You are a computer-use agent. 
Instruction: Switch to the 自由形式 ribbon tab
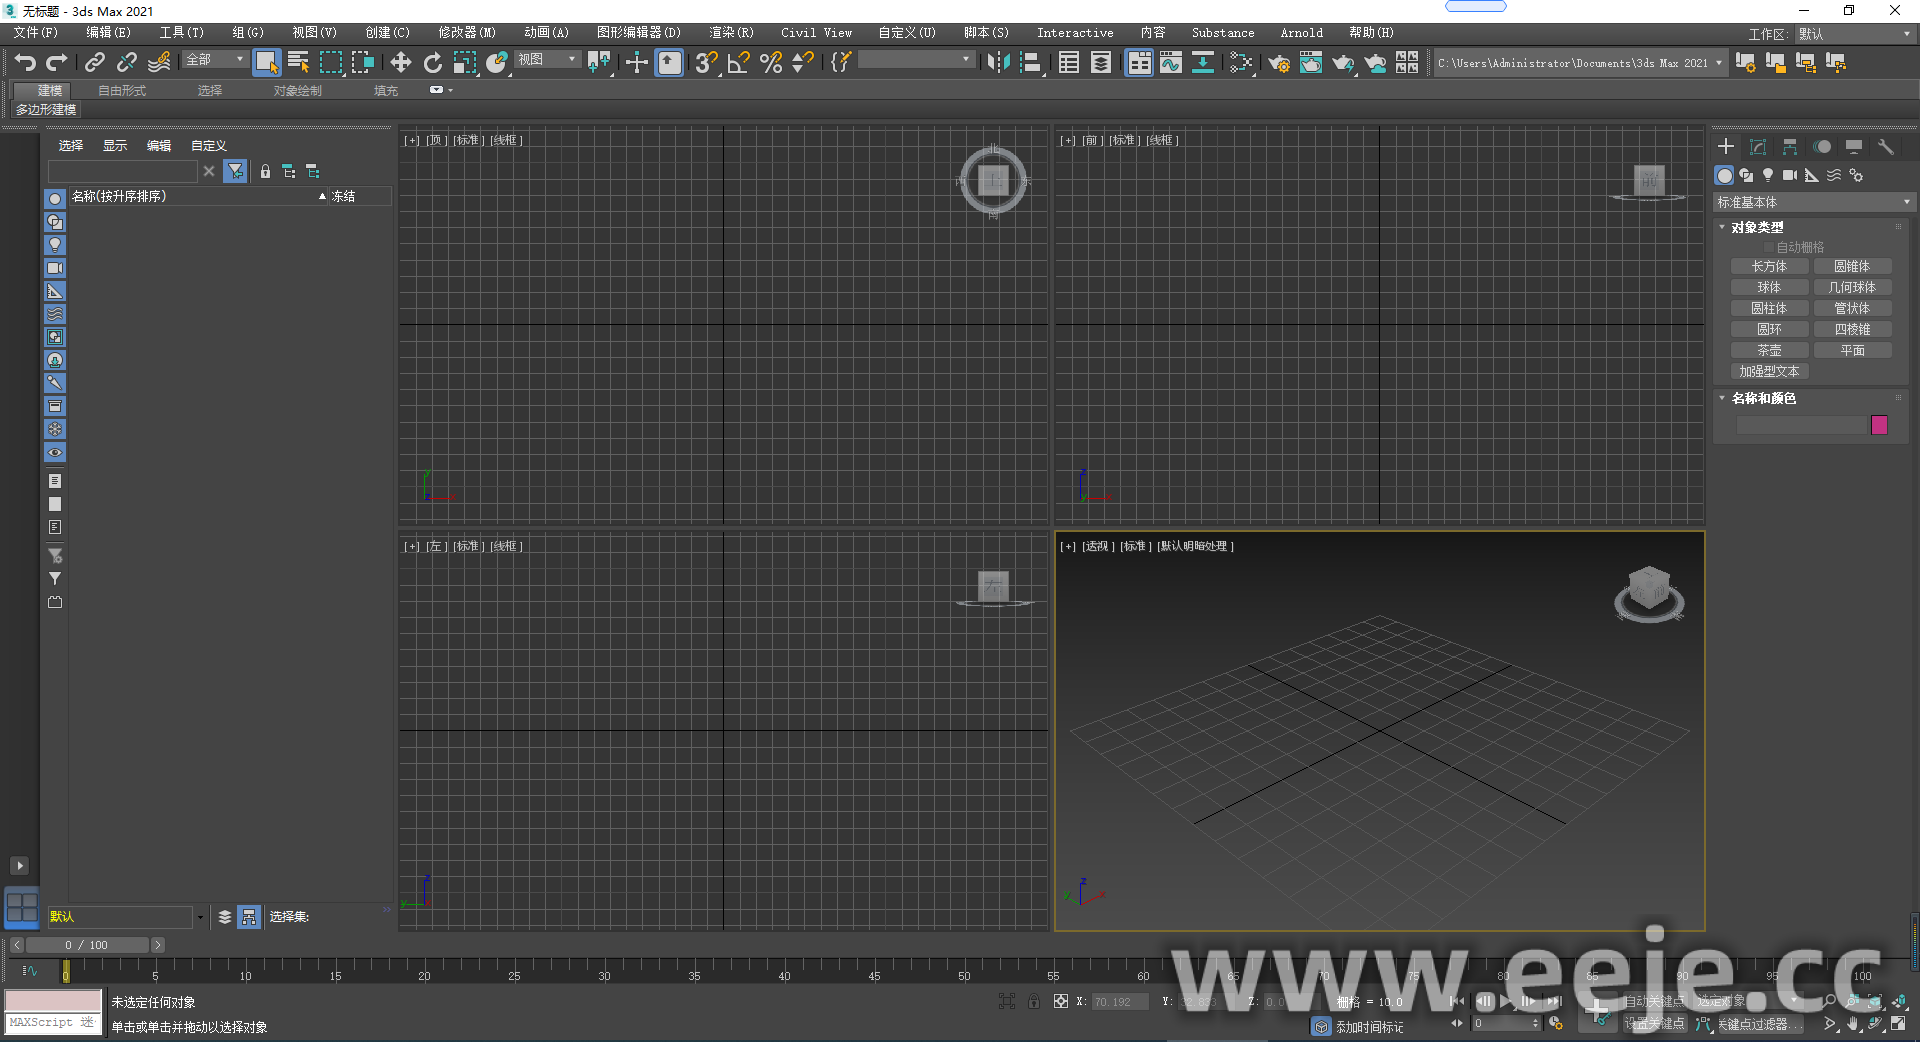(x=122, y=90)
